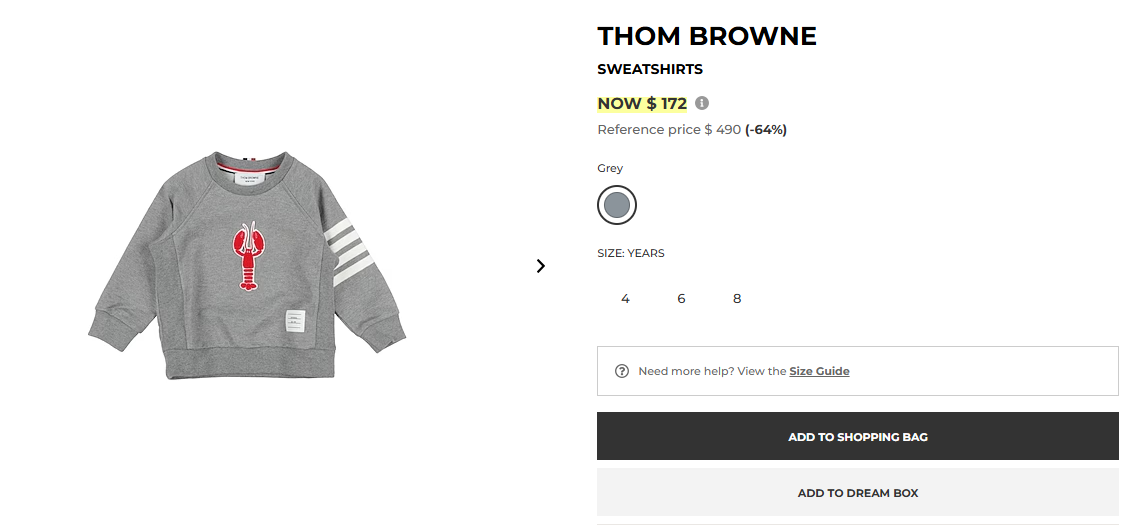Choose size 8 years
This screenshot has width=1128, height=525.
tap(737, 298)
